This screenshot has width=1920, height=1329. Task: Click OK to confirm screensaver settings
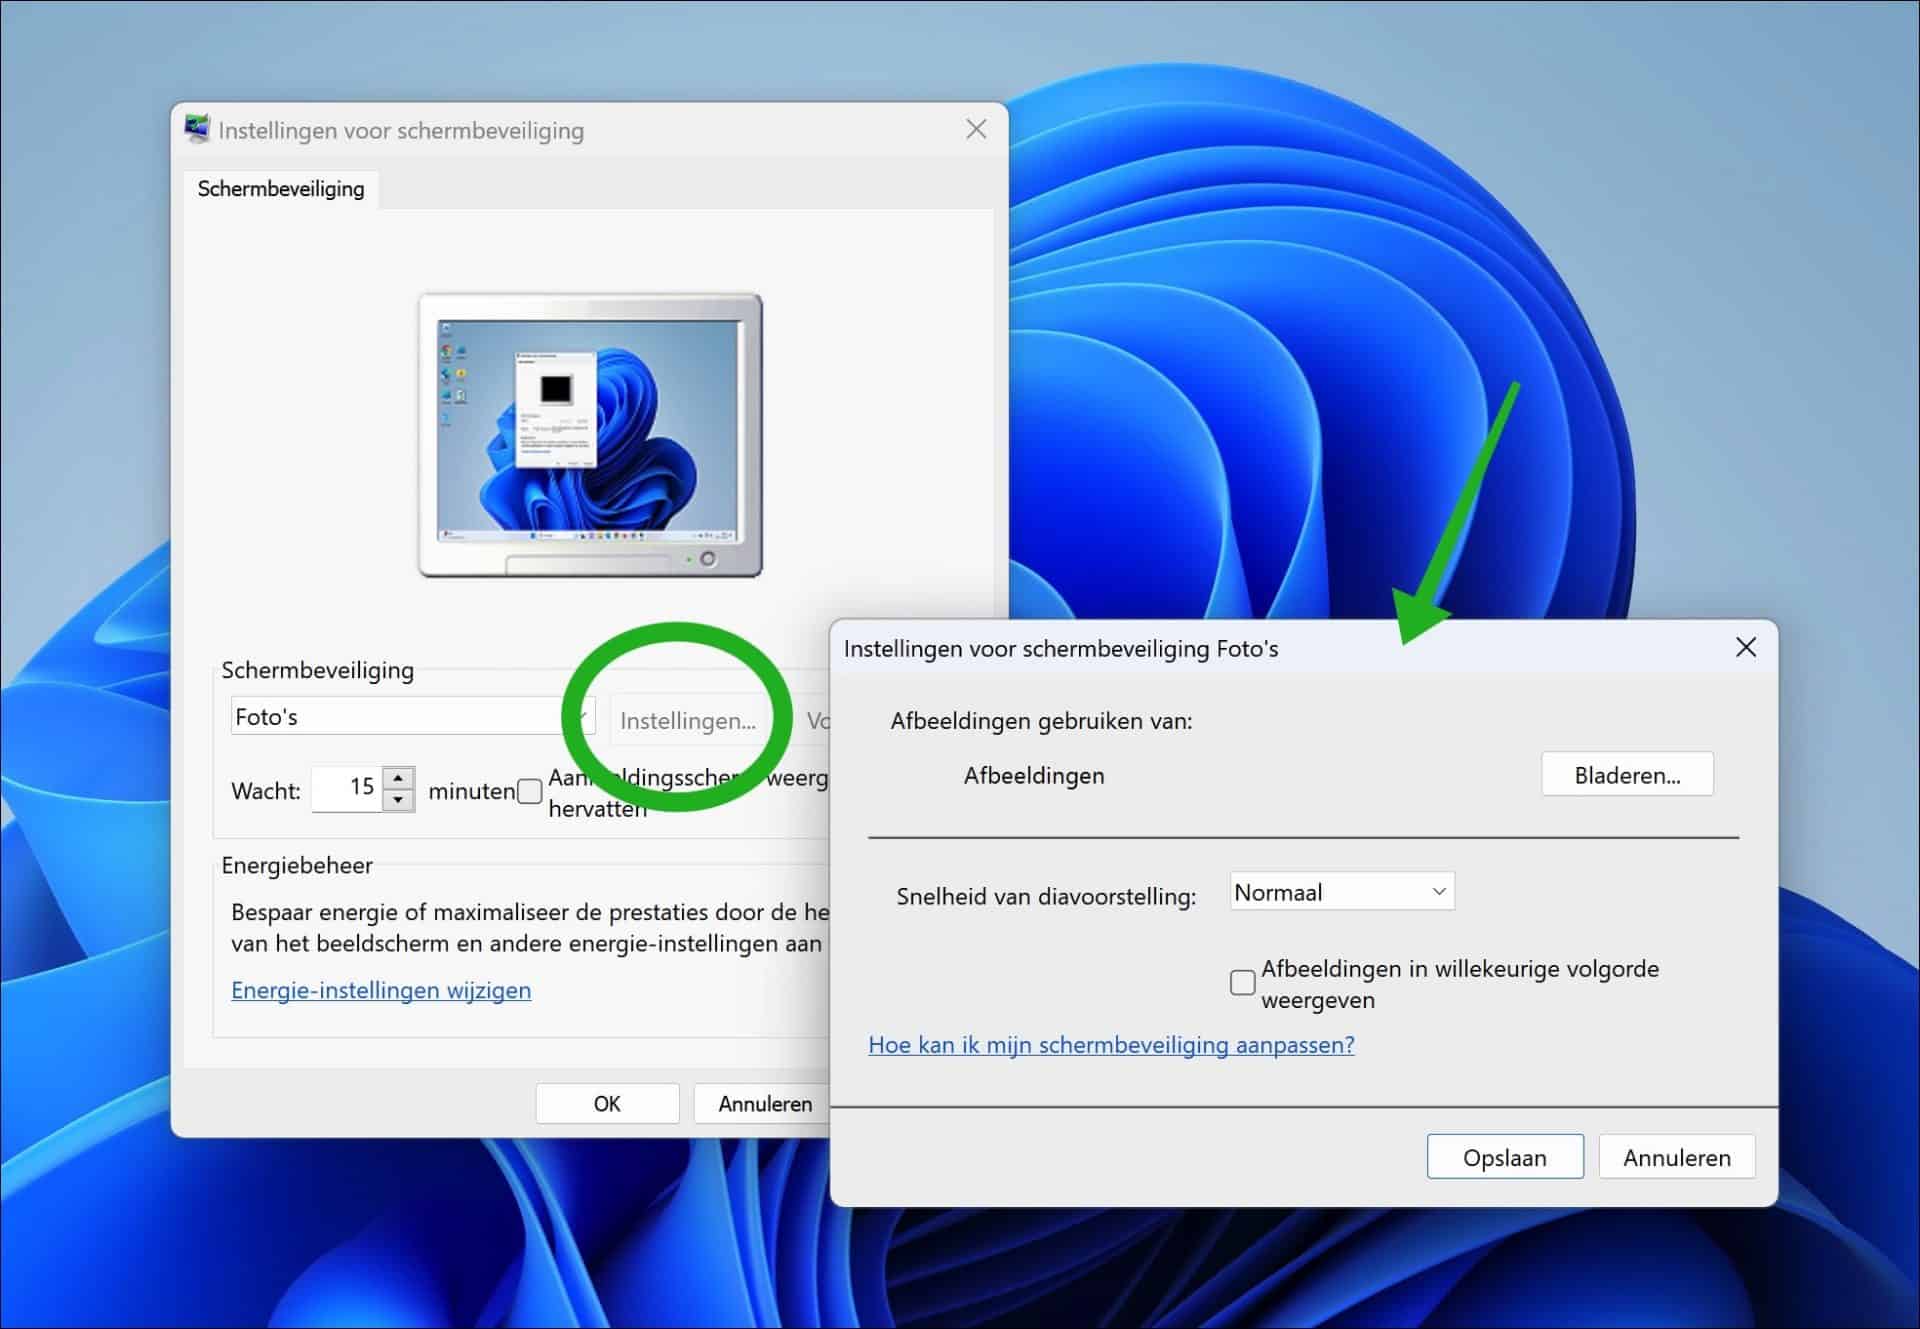tap(606, 1103)
